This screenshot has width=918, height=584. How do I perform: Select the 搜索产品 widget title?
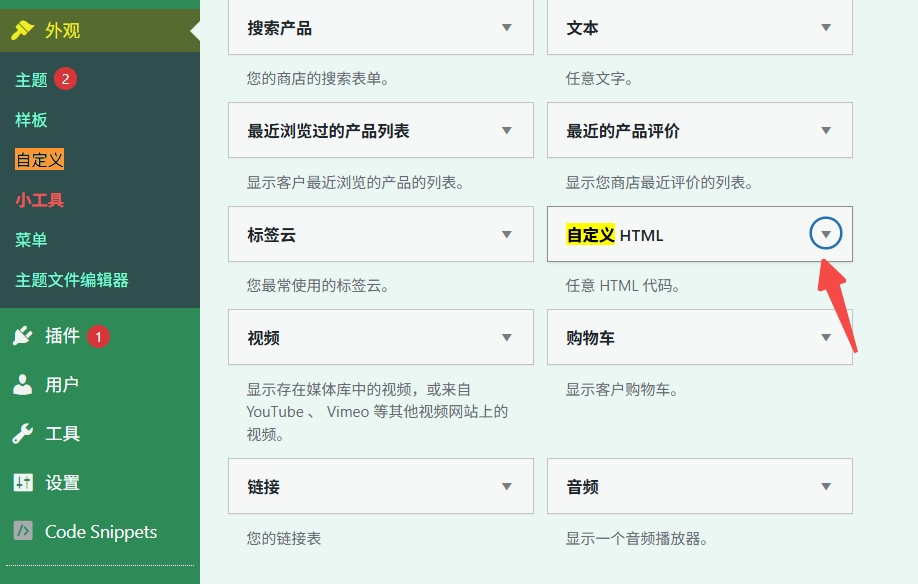click(279, 28)
